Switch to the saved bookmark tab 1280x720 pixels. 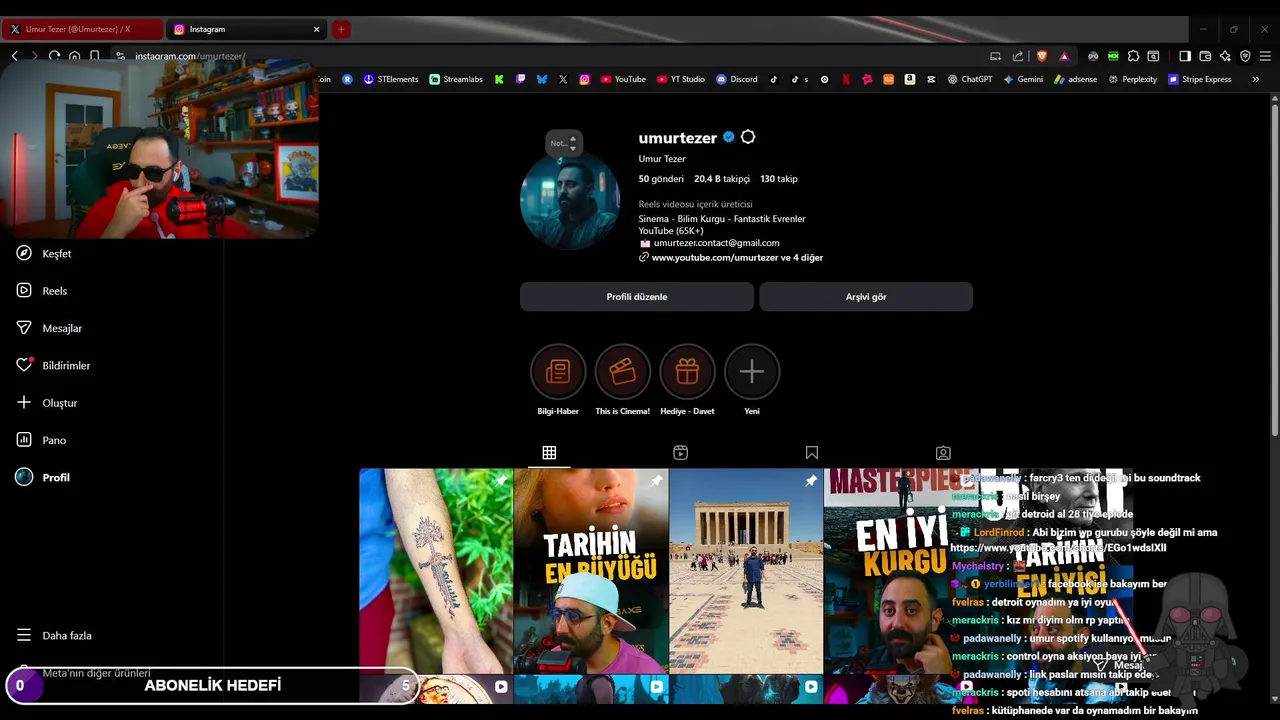812,453
